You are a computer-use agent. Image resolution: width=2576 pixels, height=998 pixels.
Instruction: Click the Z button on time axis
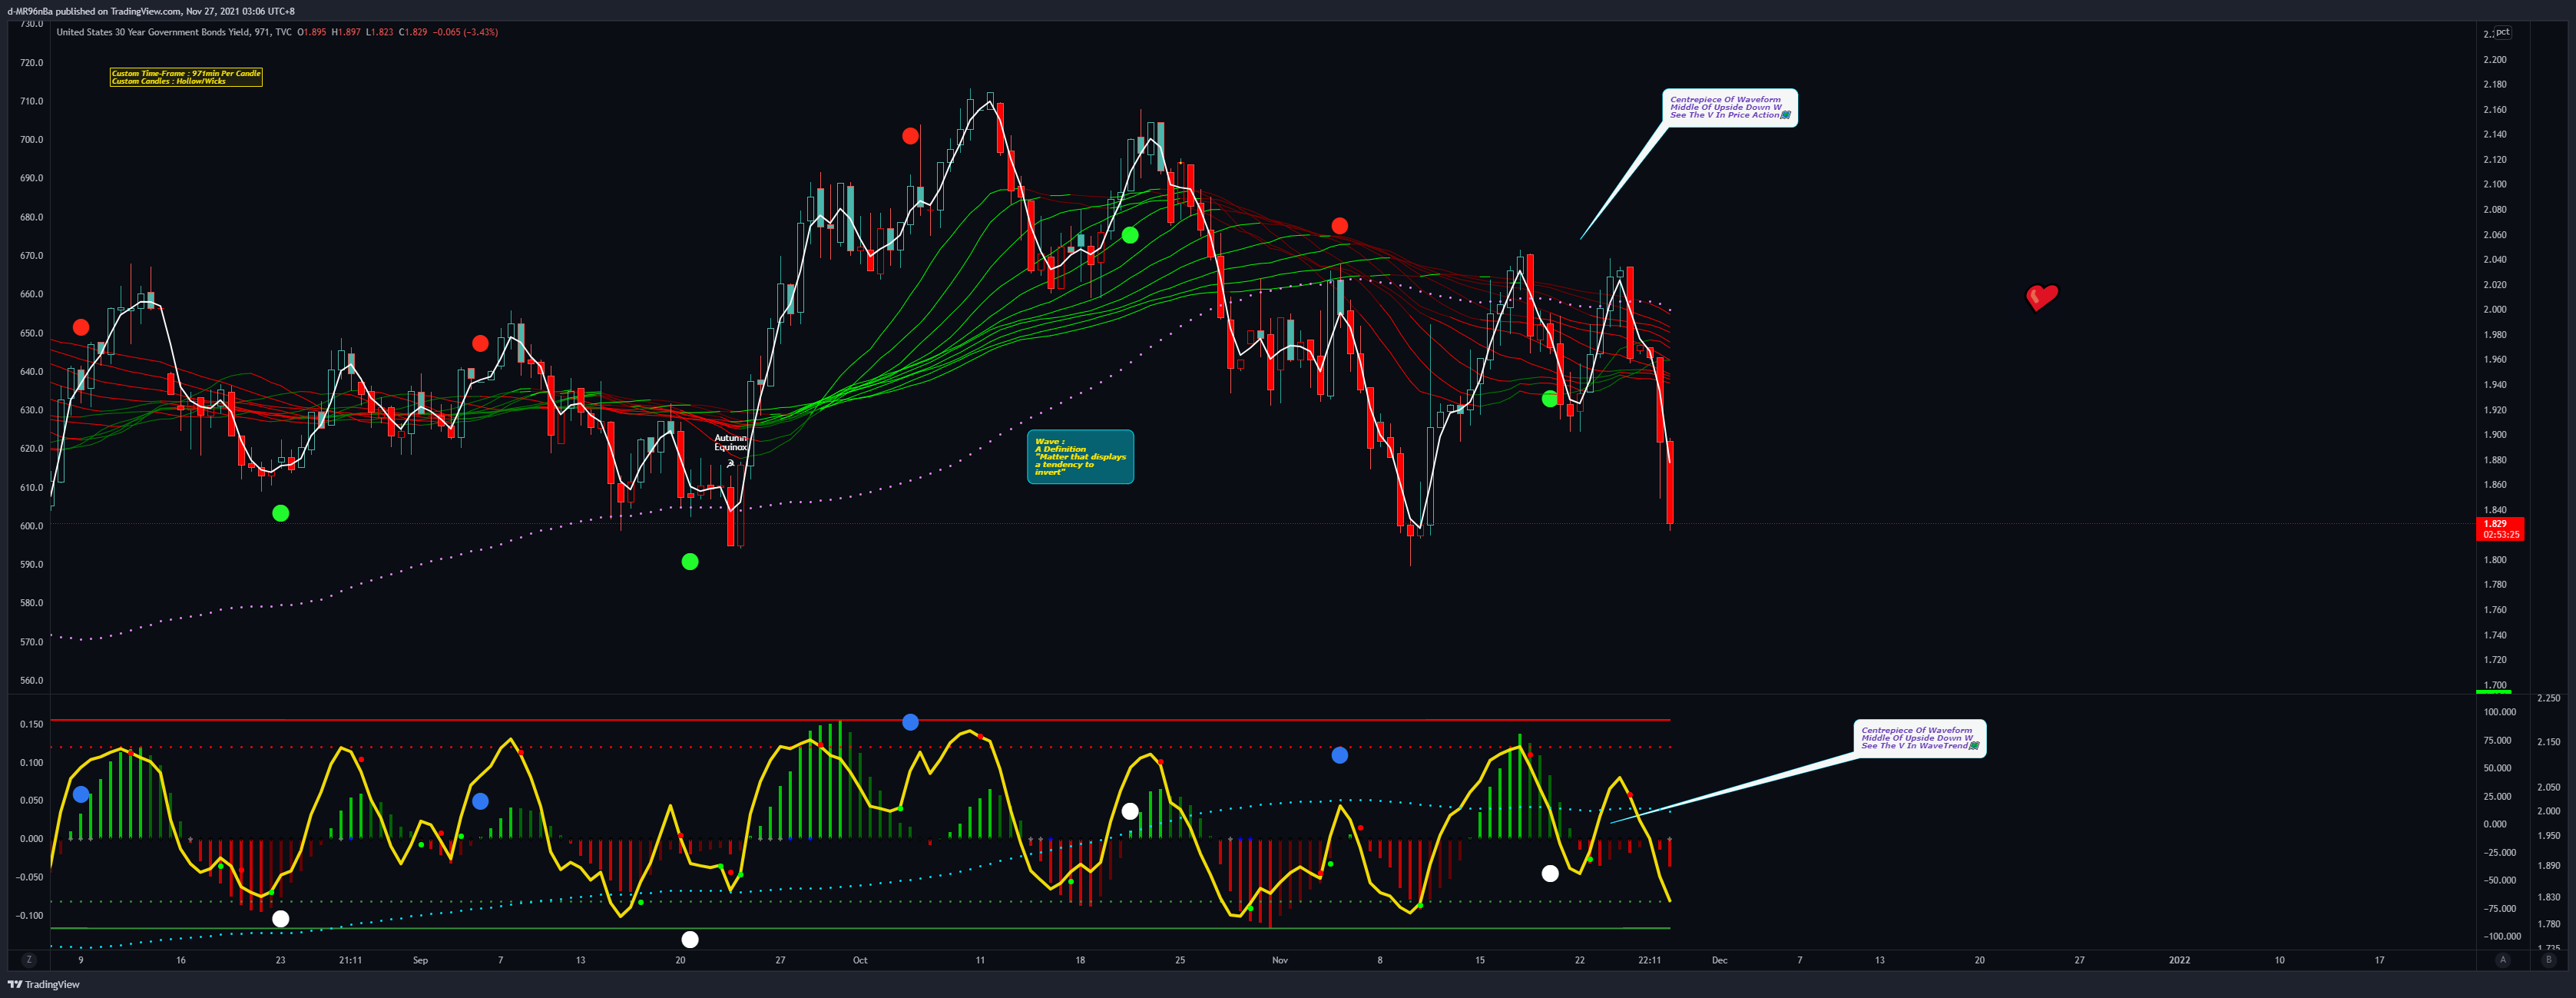[29, 960]
